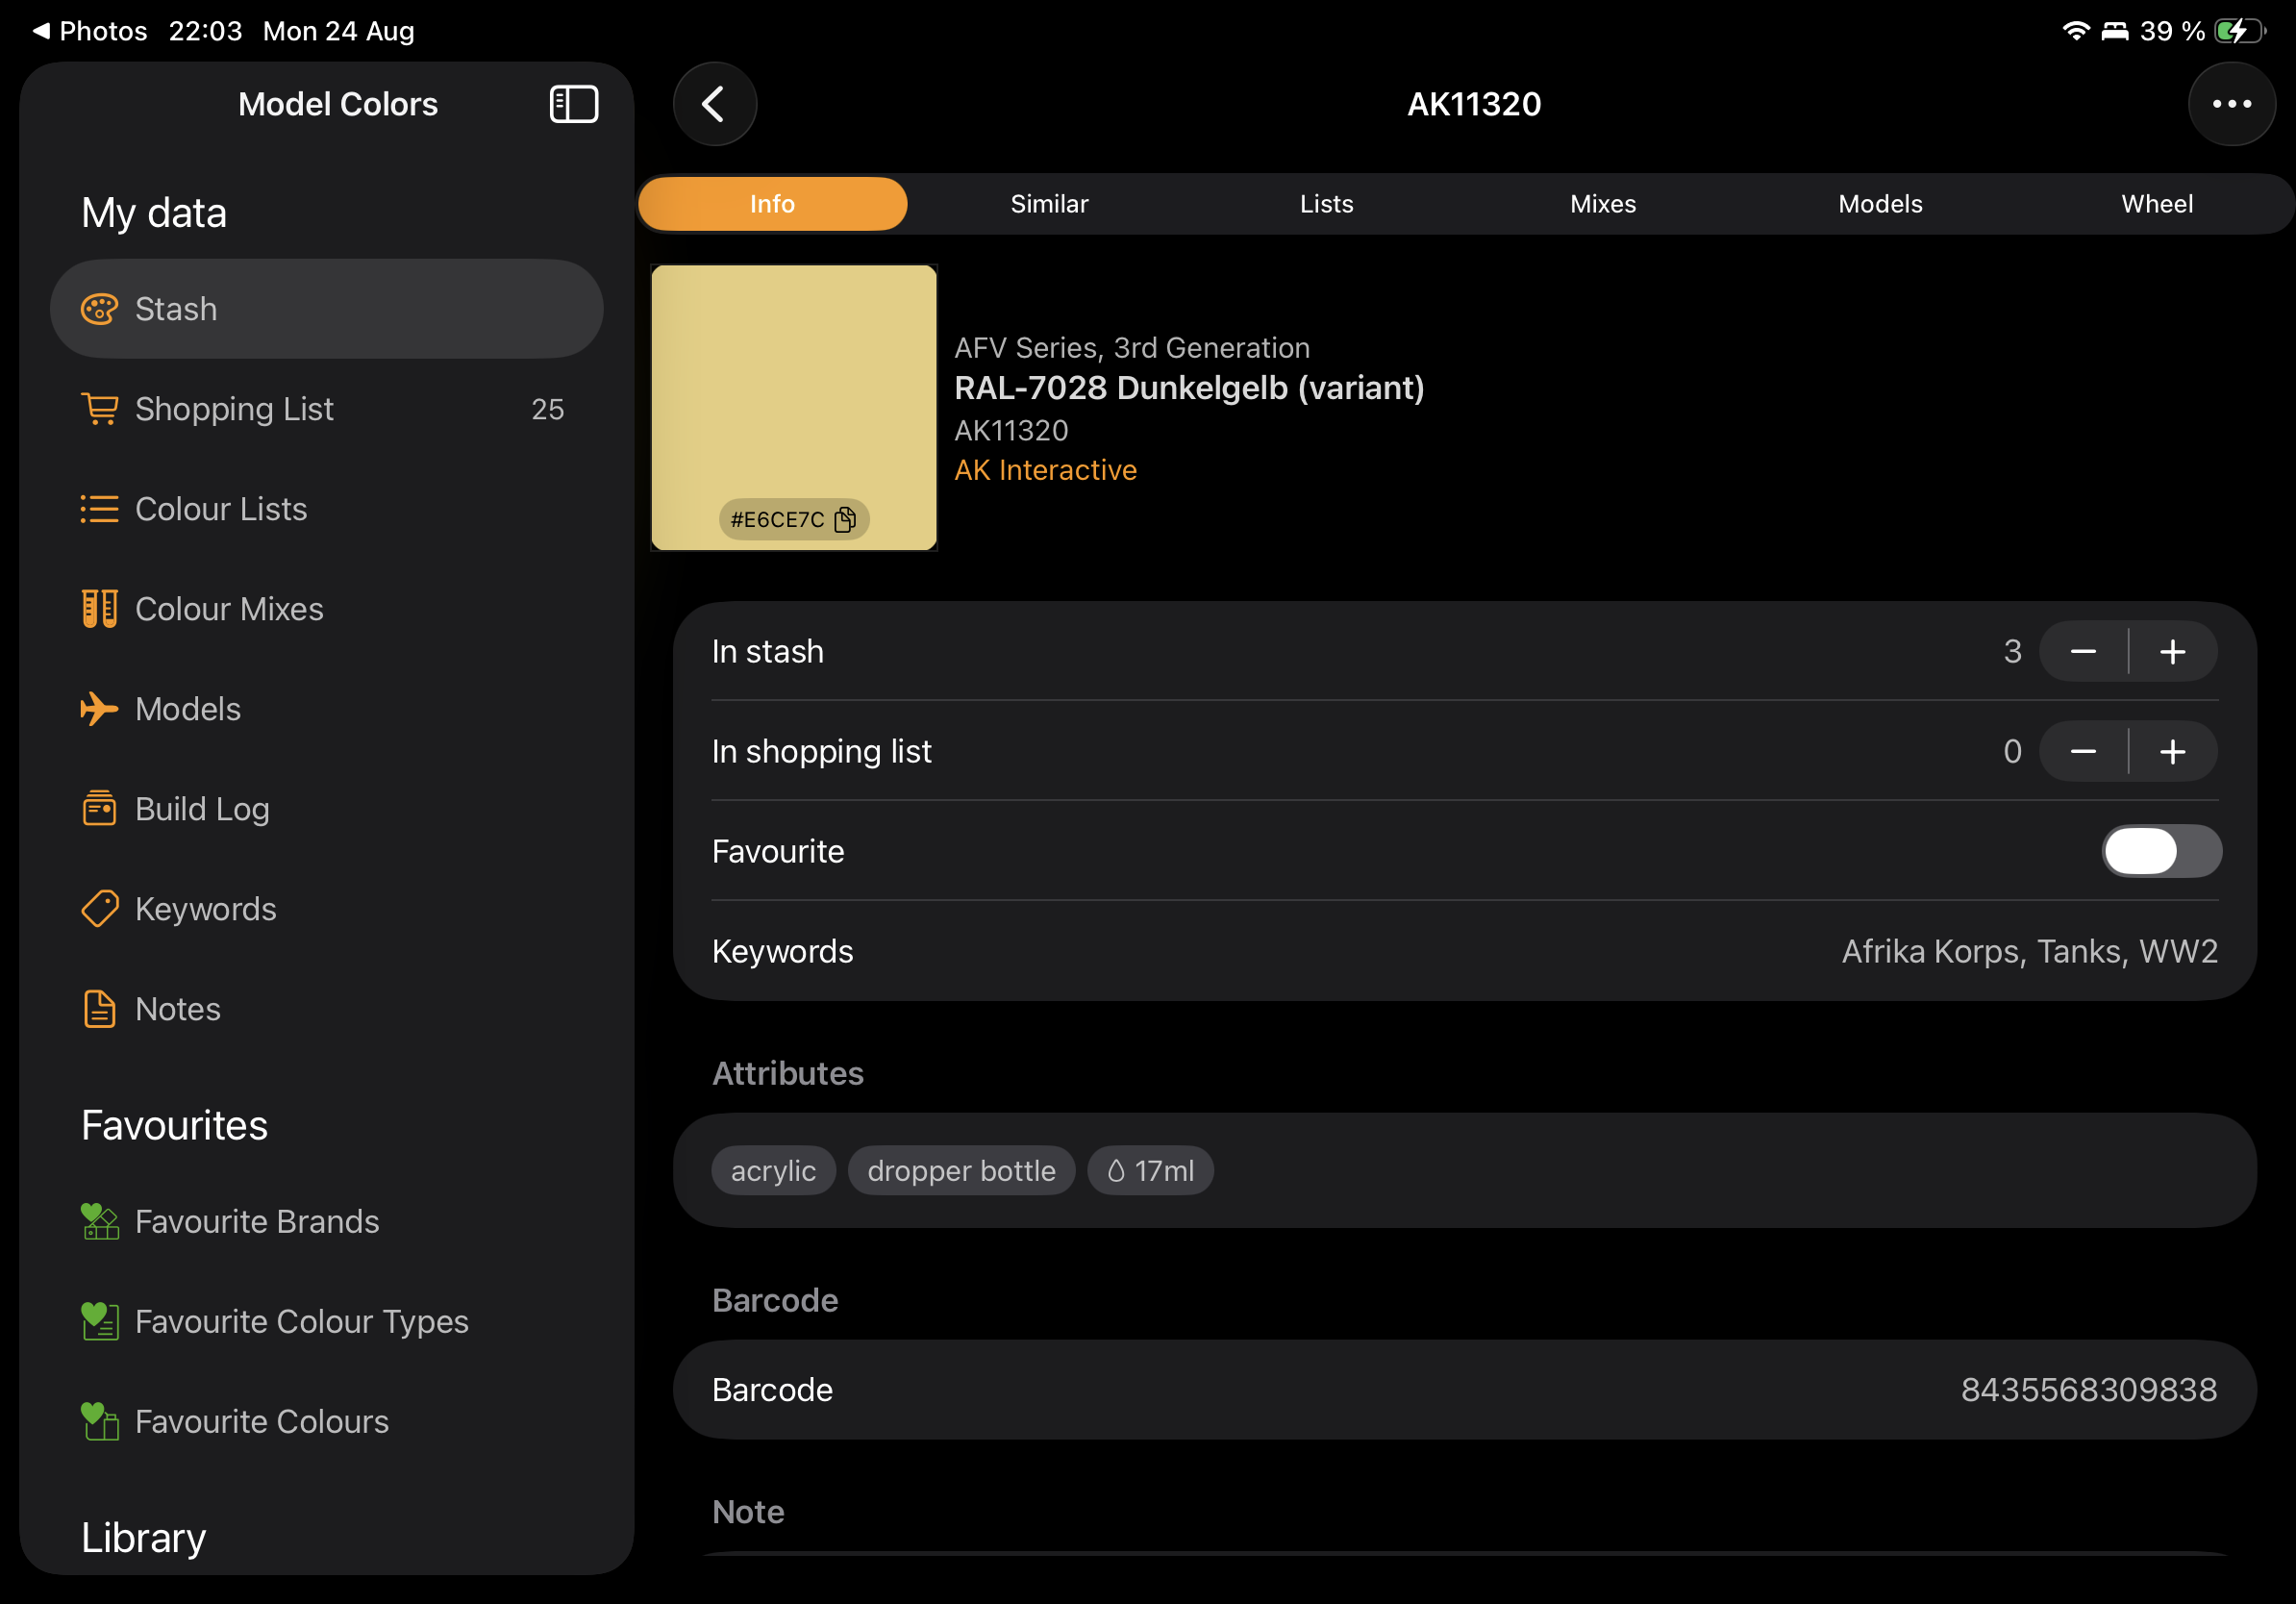Click the Shopping List cart icon

coord(99,409)
